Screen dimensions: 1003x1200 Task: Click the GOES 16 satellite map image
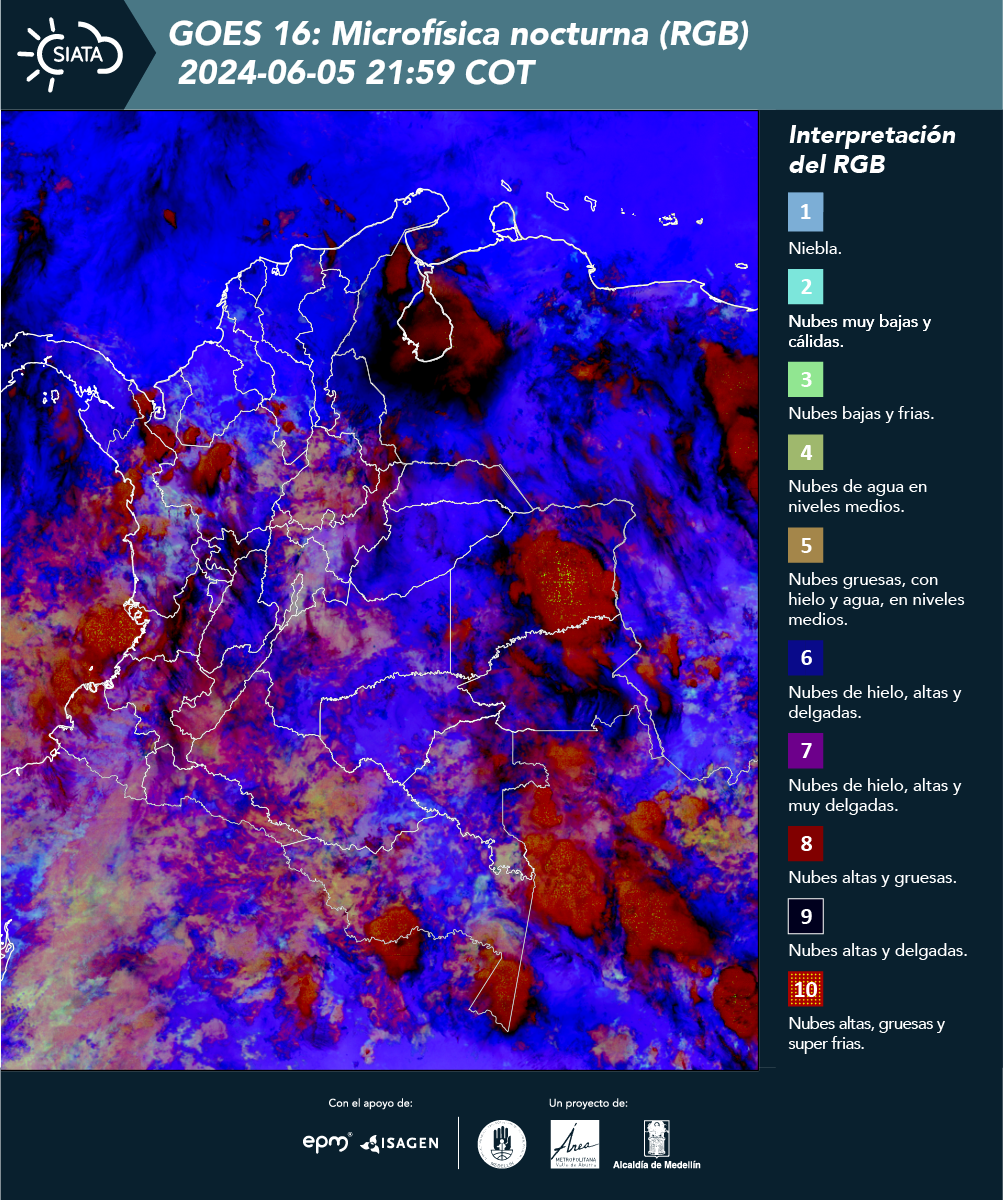[x=379, y=589]
